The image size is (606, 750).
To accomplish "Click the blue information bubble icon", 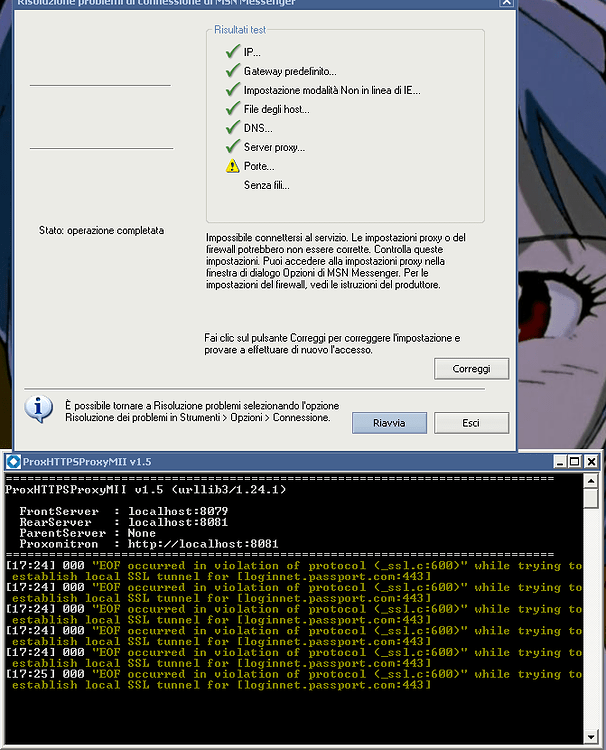I will pyautogui.click(x=38, y=409).
